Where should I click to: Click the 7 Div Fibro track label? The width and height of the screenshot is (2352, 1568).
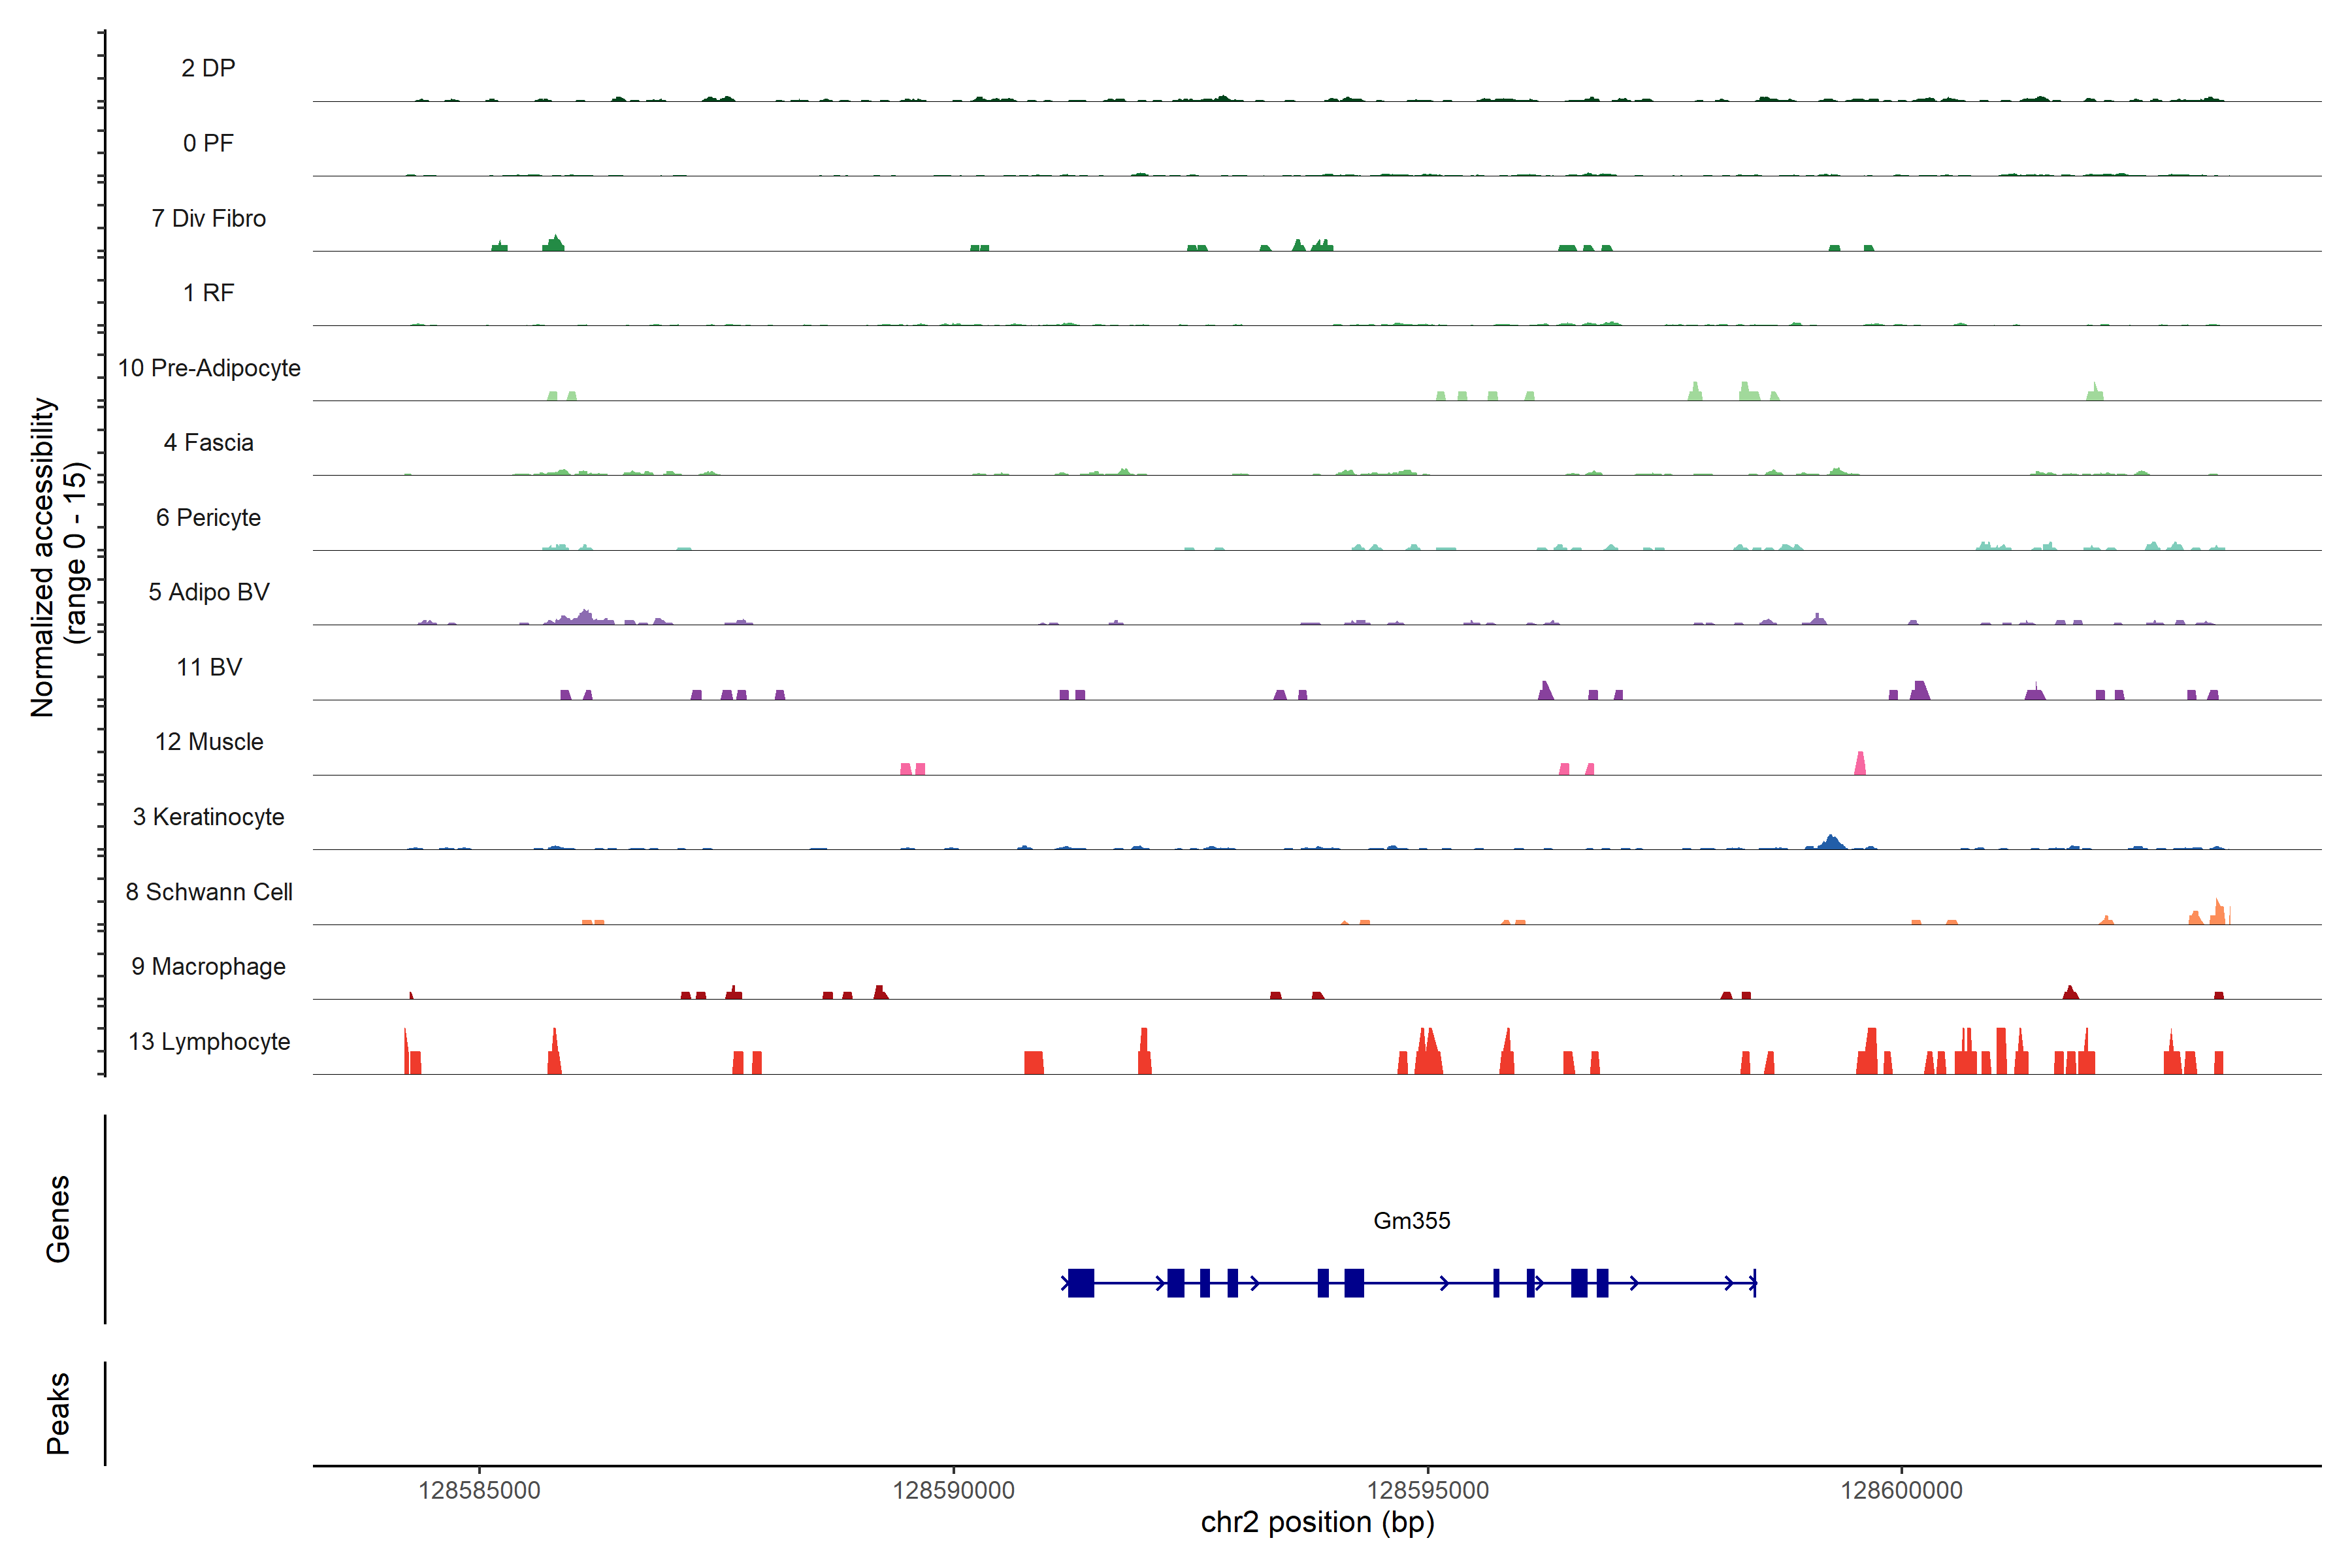click(x=209, y=218)
